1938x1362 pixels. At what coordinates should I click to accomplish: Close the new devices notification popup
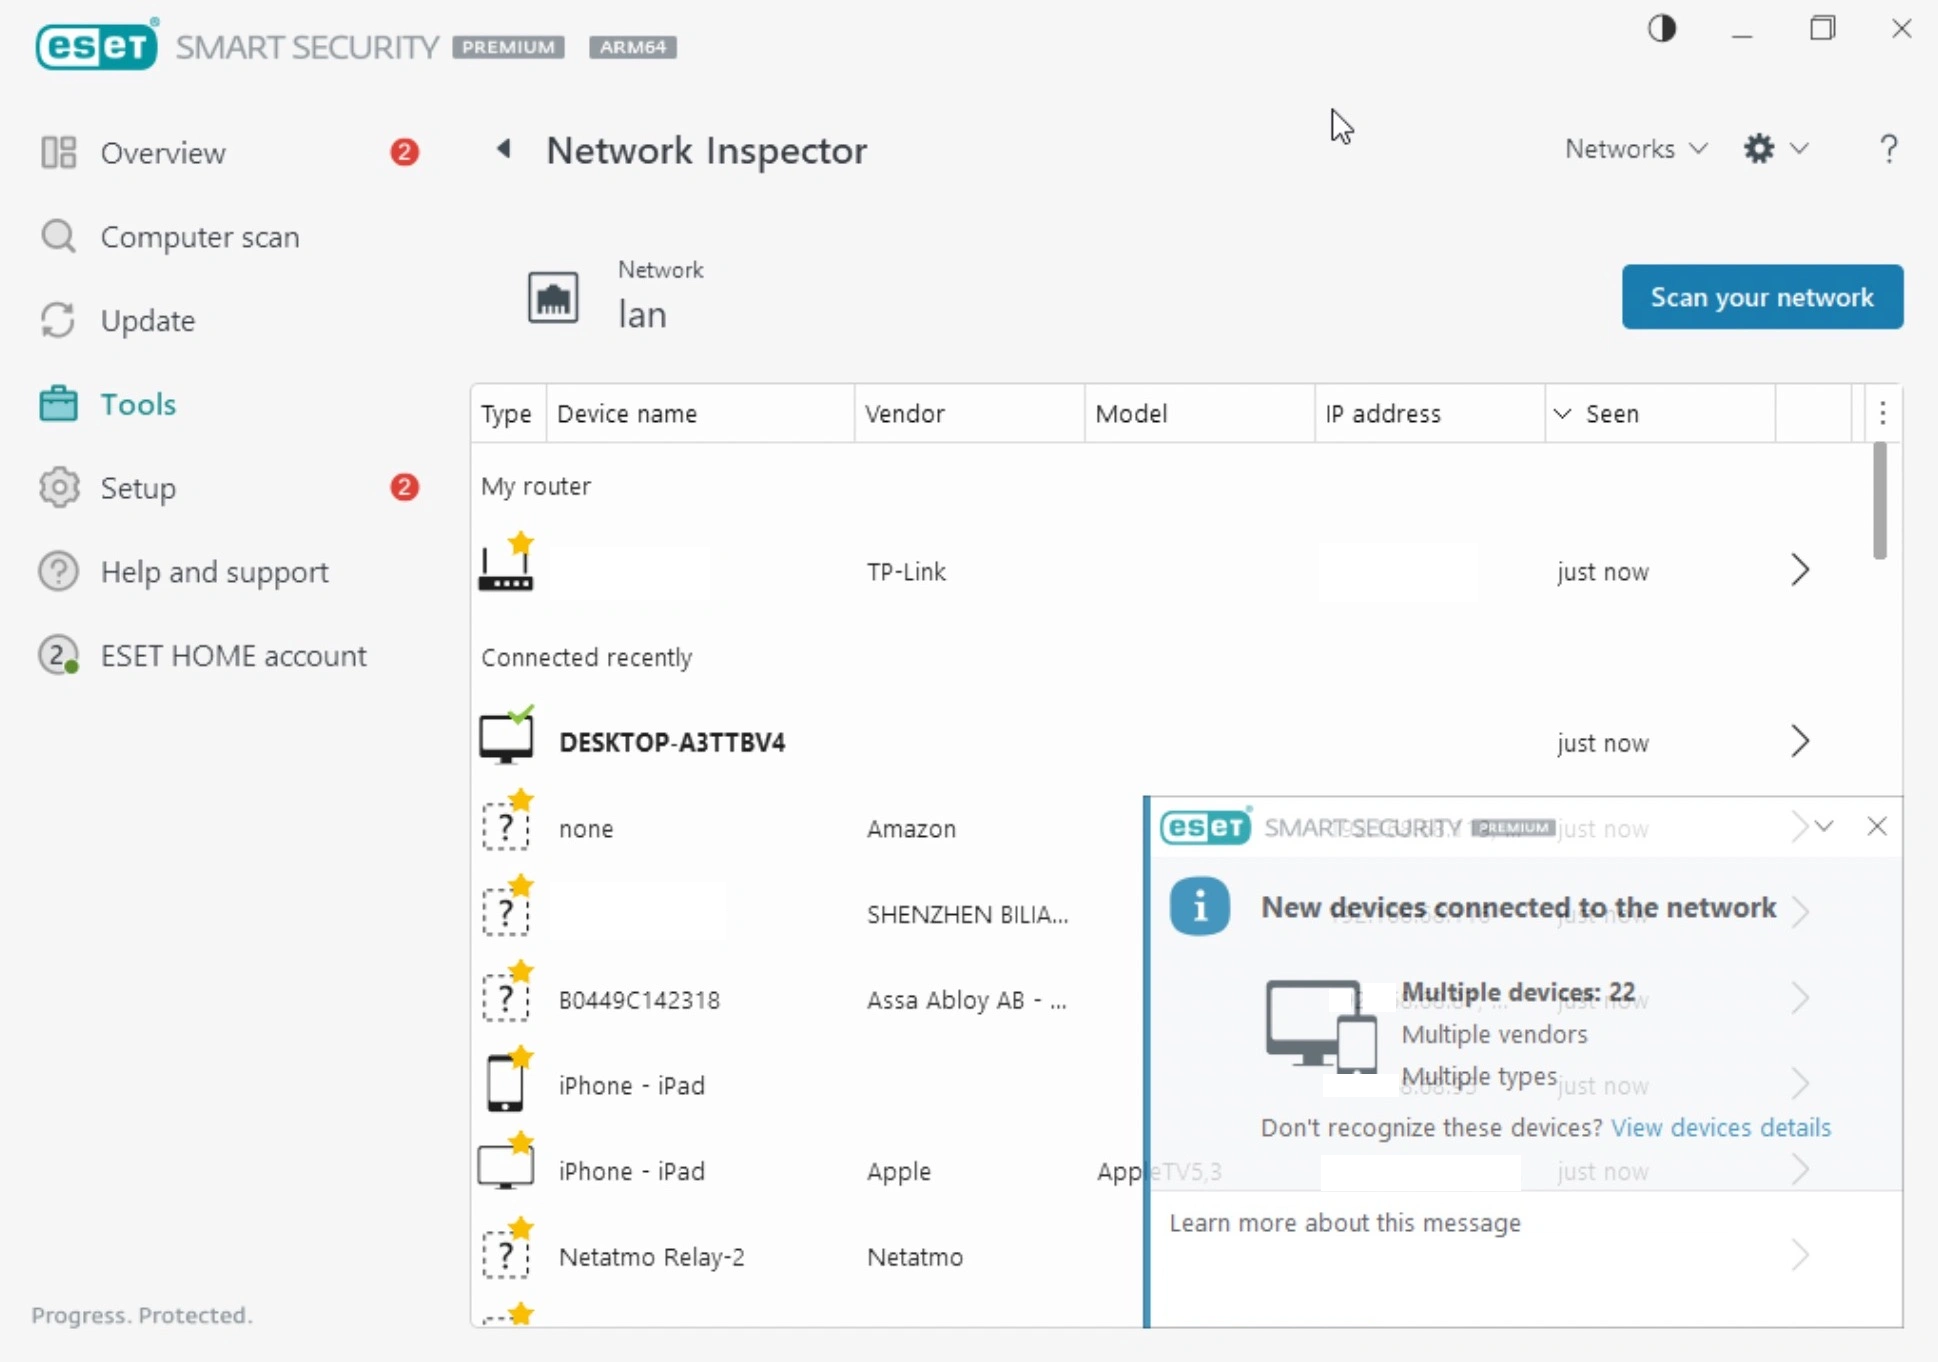click(1877, 826)
